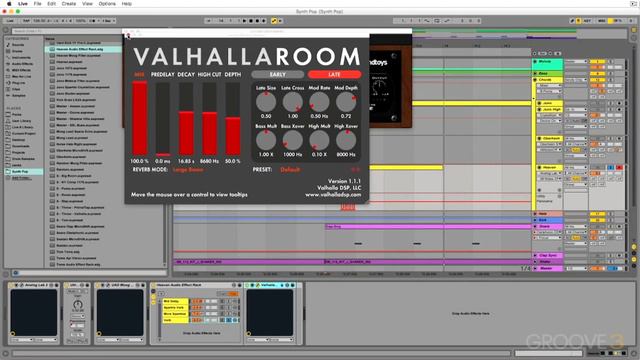Select Sparkle Verb chain in rack

pyautogui.click(x=176, y=307)
